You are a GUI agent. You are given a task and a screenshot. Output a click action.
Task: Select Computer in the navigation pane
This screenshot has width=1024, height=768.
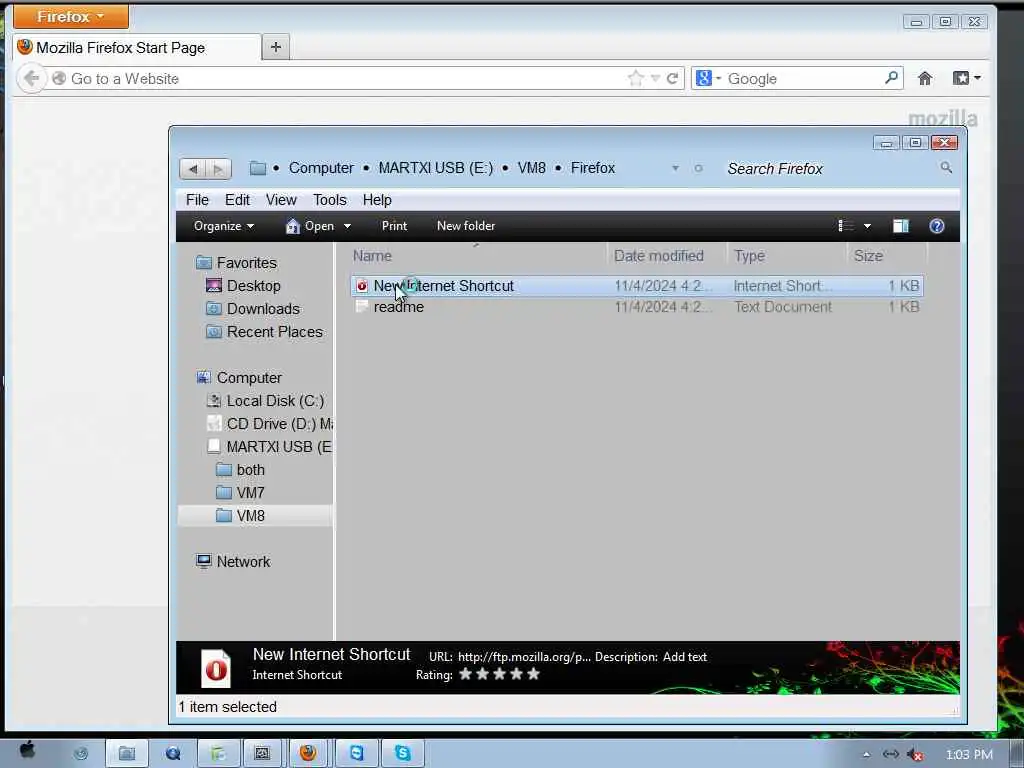(x=239, y=378)
